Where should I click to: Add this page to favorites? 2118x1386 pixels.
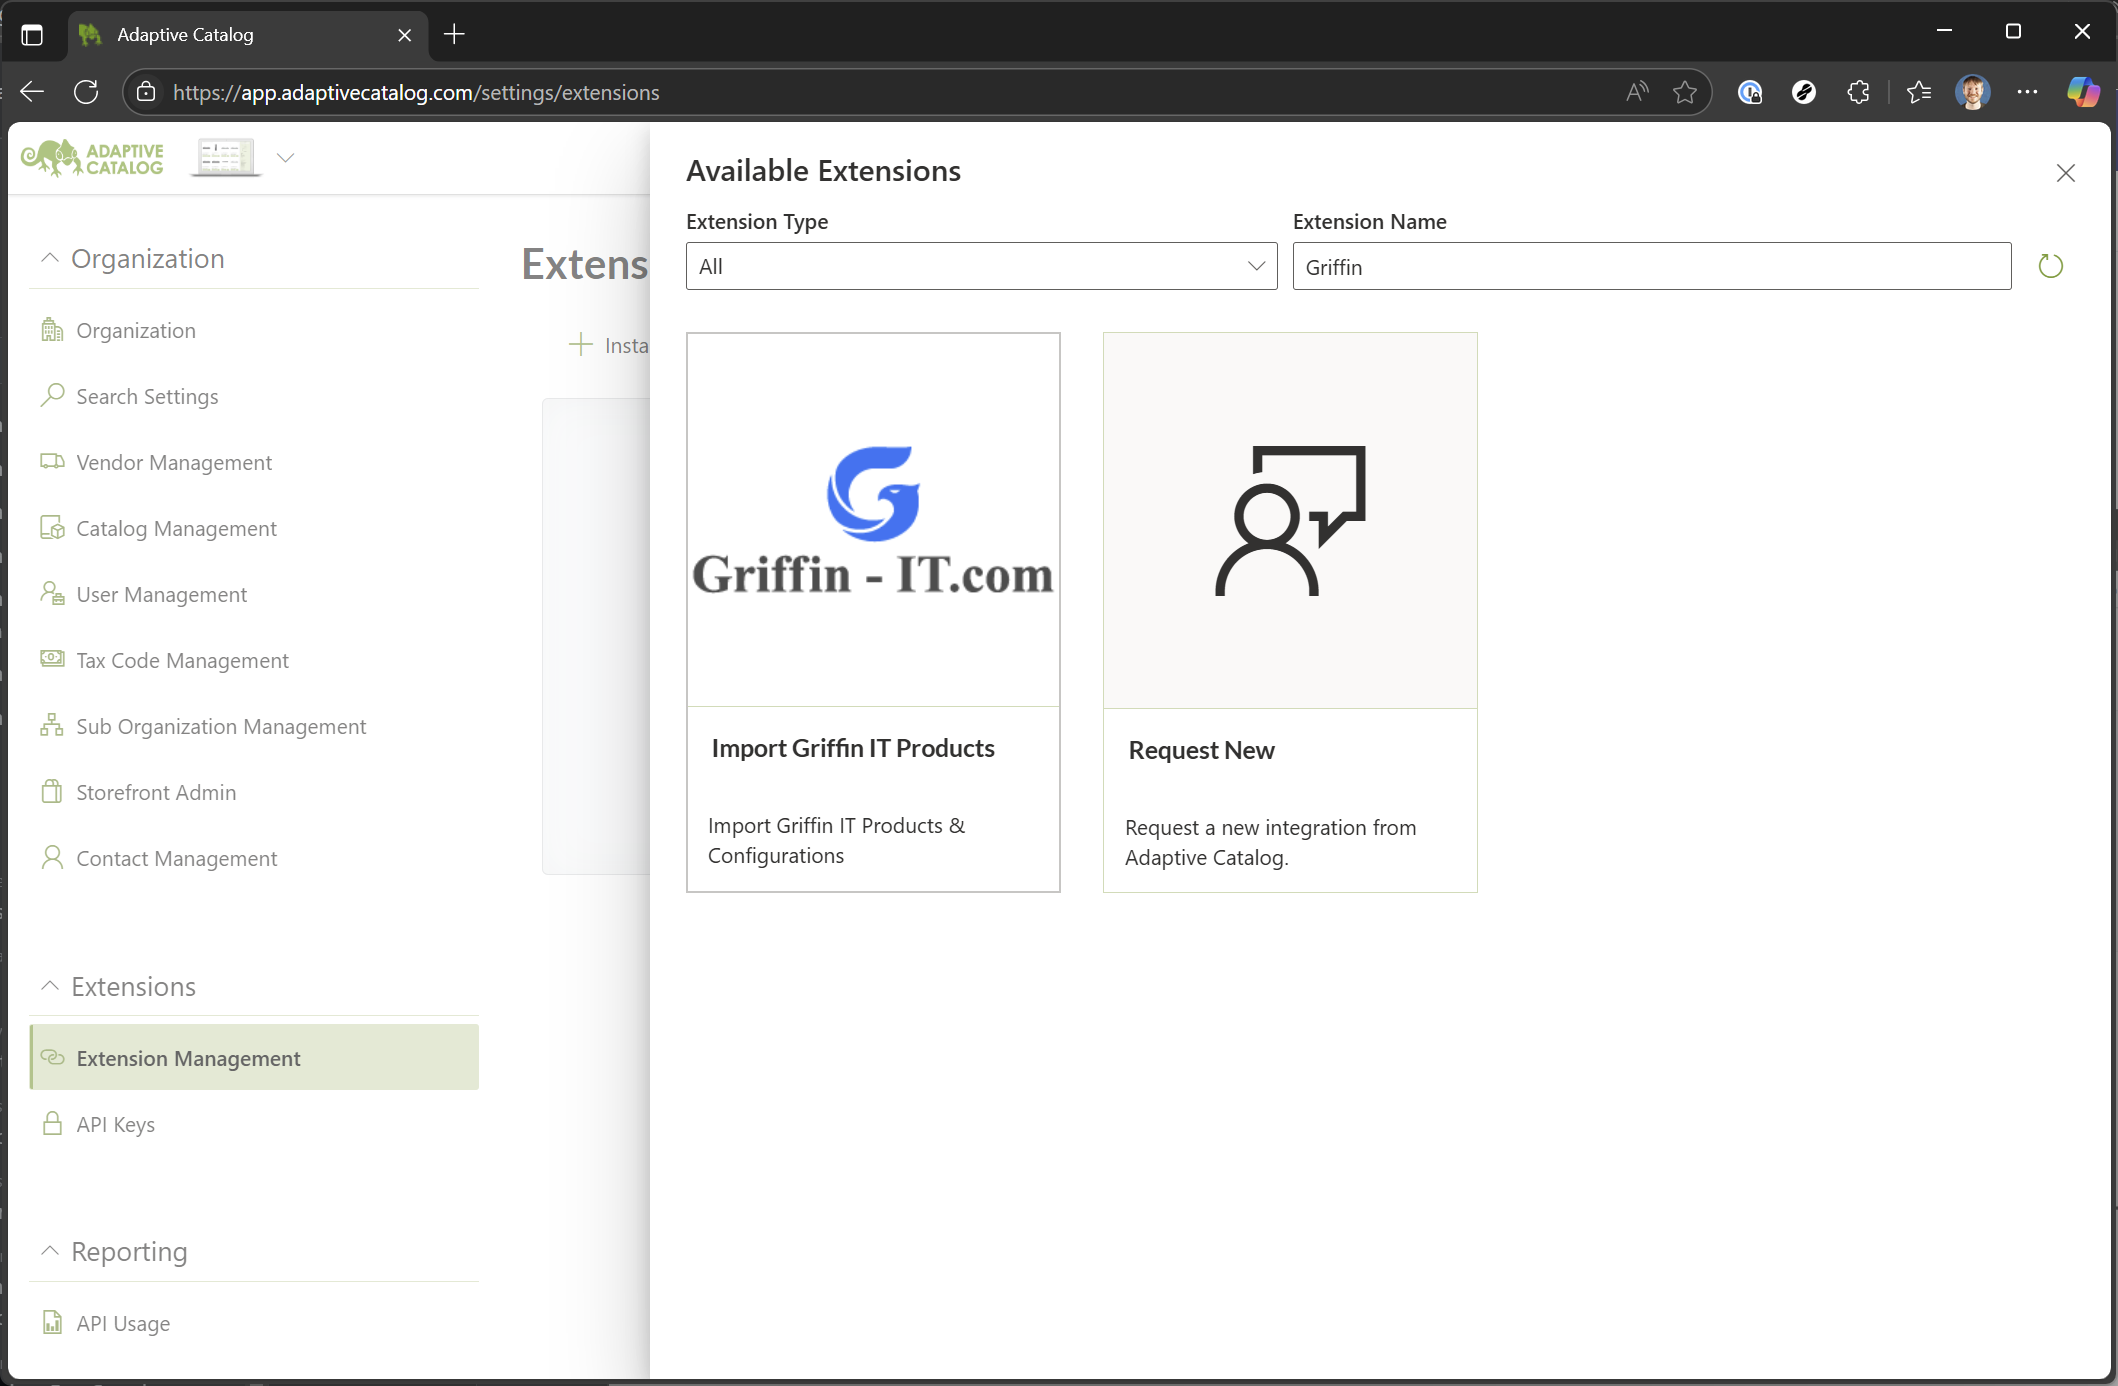1685,92
